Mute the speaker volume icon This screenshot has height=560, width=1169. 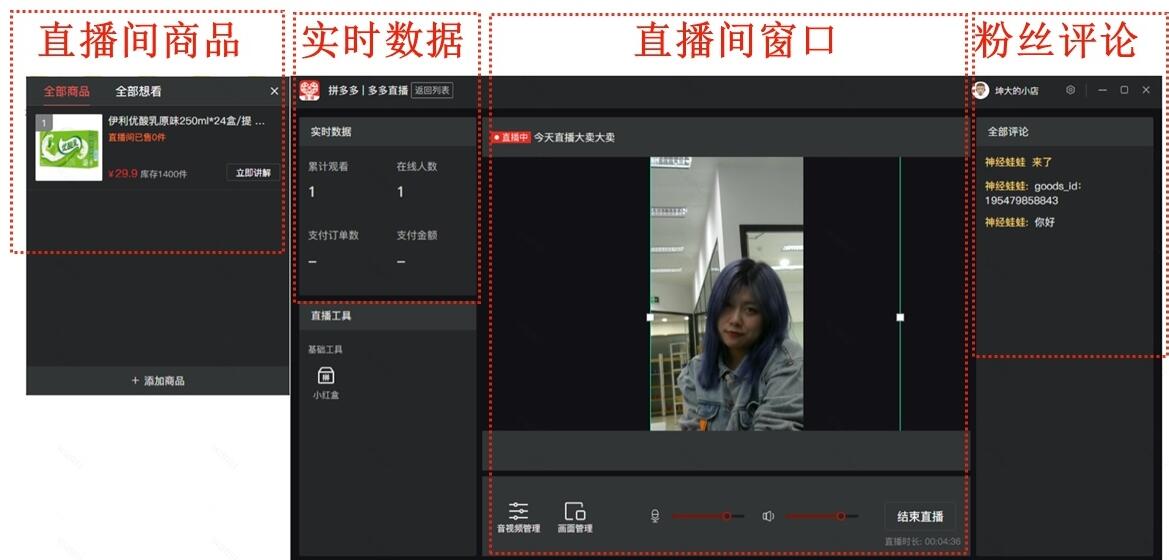[768, 516]
